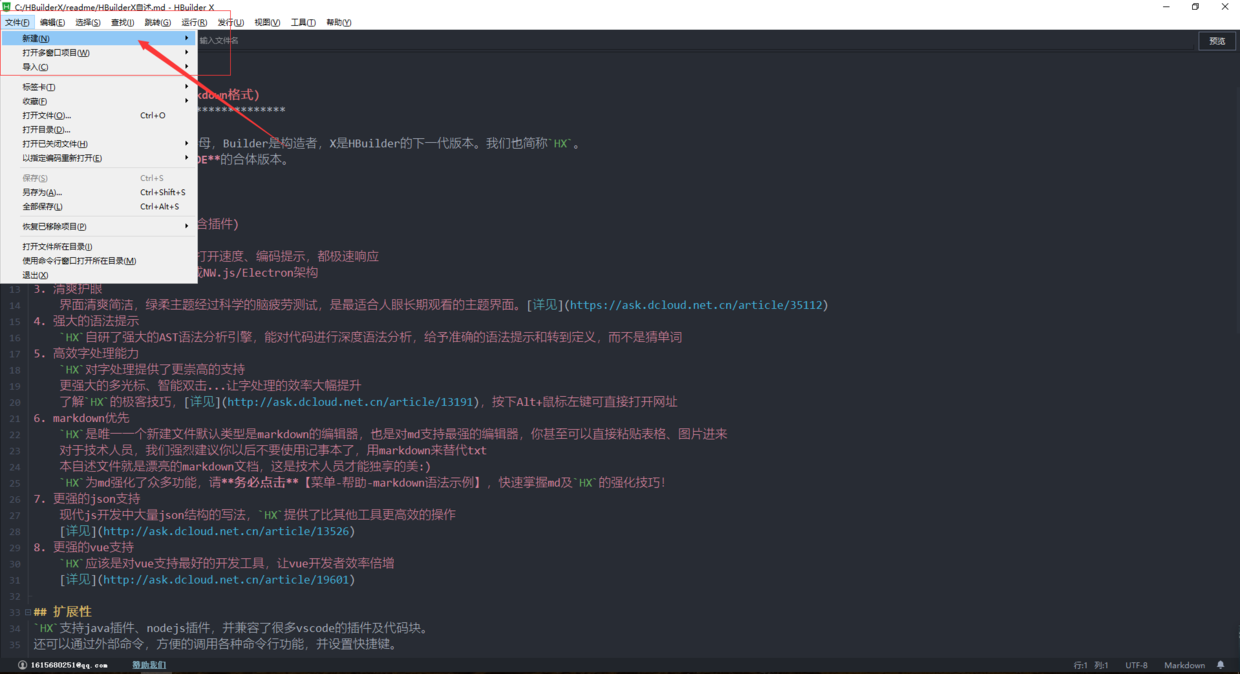The height and width of the screenshot is (674, 1240).
Task: Open the 编辑(E) menu
Action: [52, 22]
